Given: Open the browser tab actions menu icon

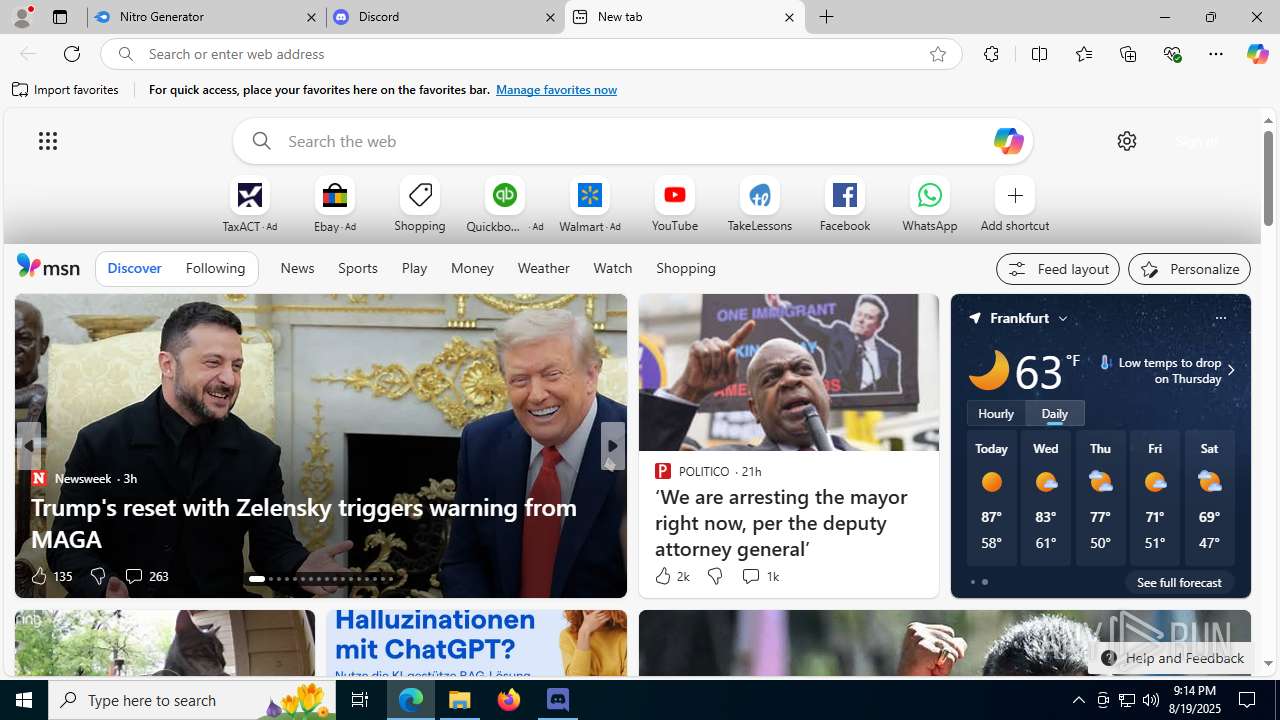Looking at the screenshot, I should pos(60,17).
